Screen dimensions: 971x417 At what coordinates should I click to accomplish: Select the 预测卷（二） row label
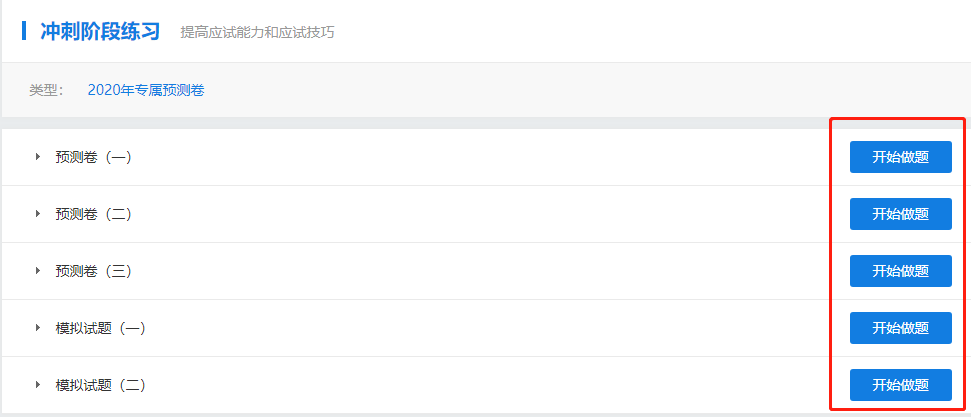point(93,214)
